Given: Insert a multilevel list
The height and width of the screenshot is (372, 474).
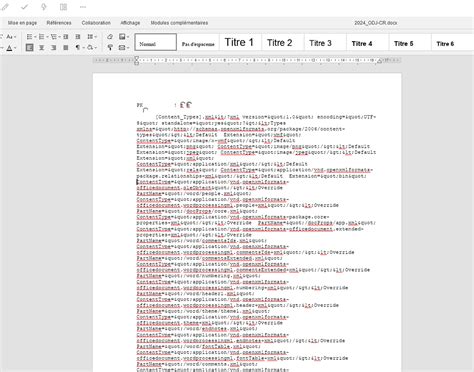Looking at the screenshot, I should tap(54, 37).
